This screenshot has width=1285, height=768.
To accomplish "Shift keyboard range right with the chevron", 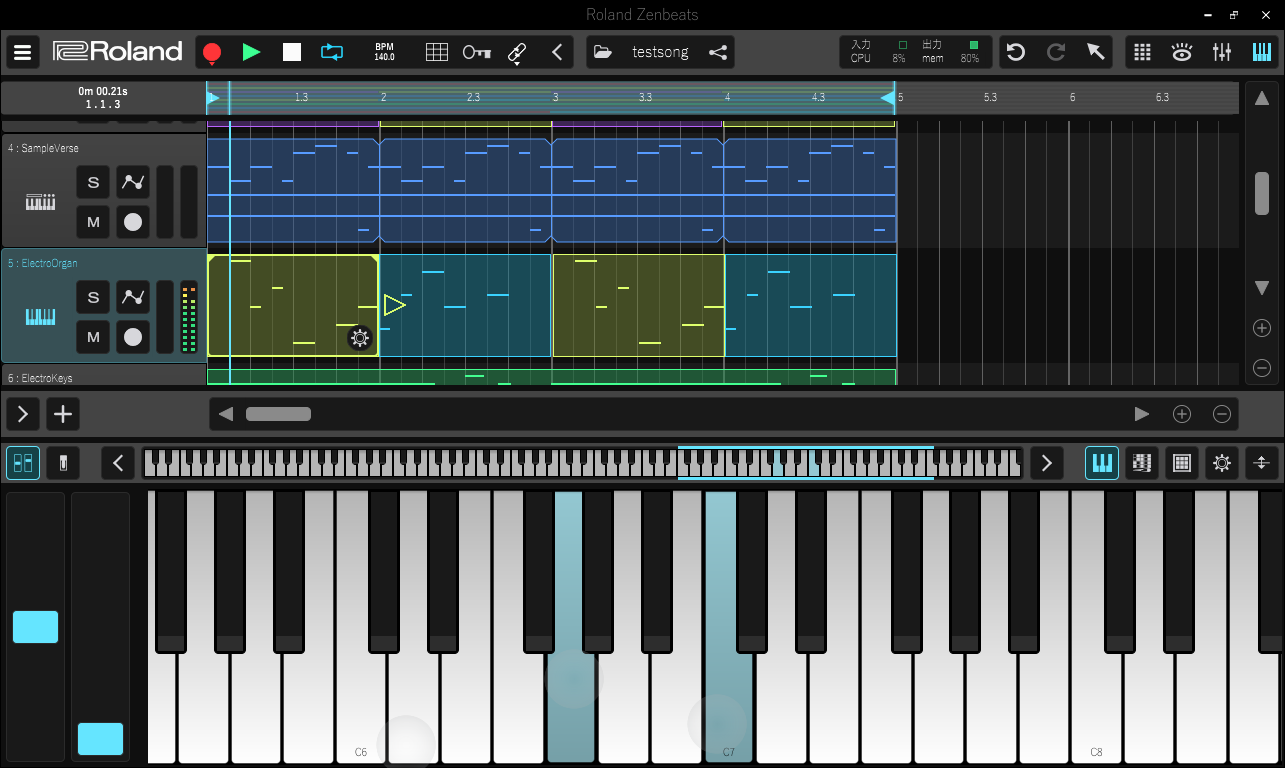I will [1047, 463].
